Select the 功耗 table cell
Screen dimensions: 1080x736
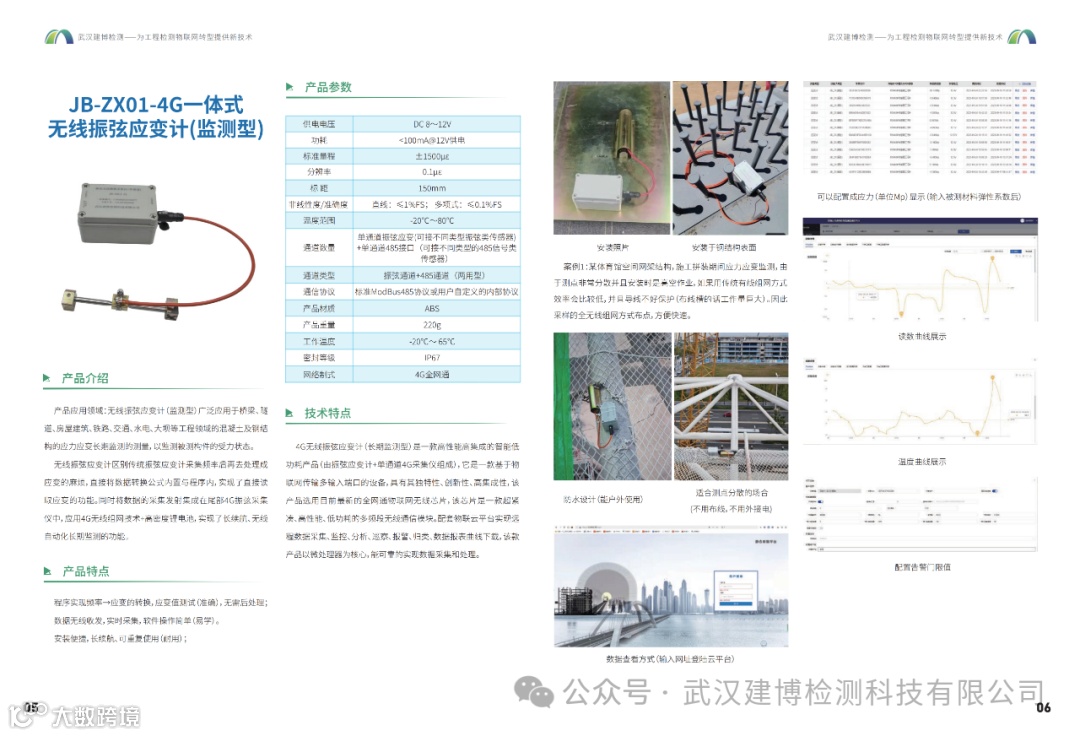[319, 140]
